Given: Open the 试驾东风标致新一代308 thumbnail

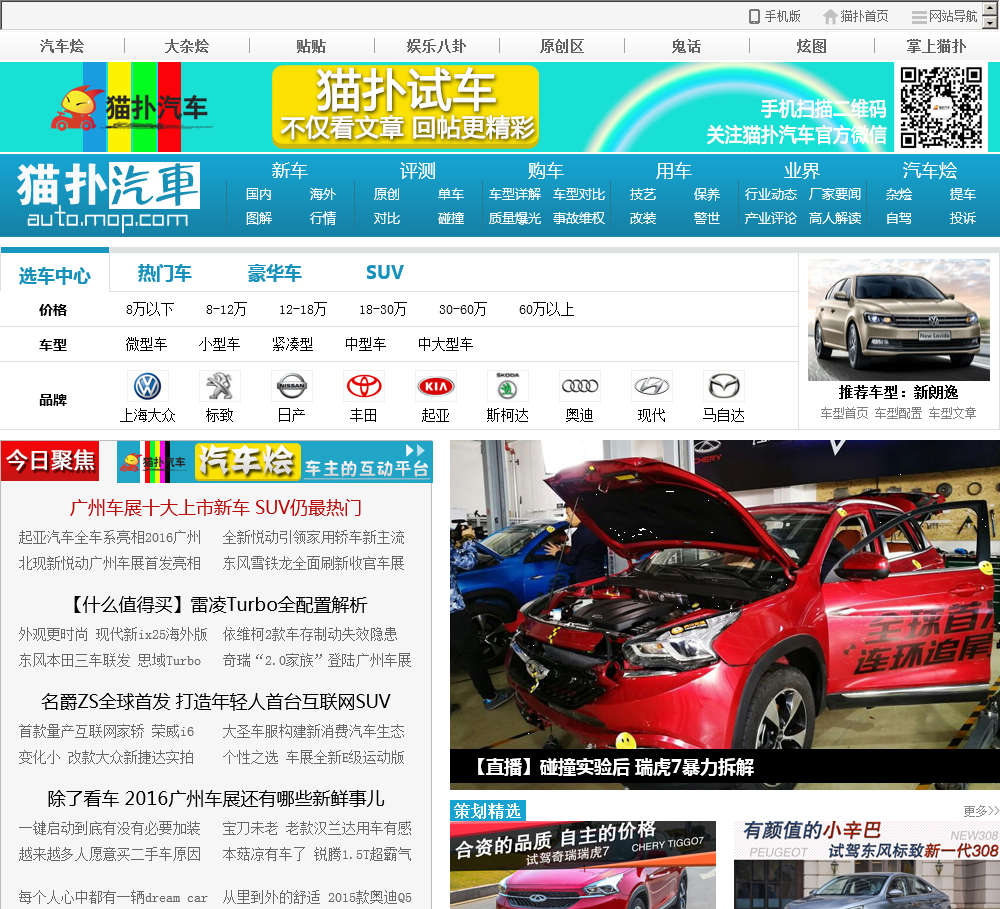Looking at the screenshot, I should (x=867, y=865).
